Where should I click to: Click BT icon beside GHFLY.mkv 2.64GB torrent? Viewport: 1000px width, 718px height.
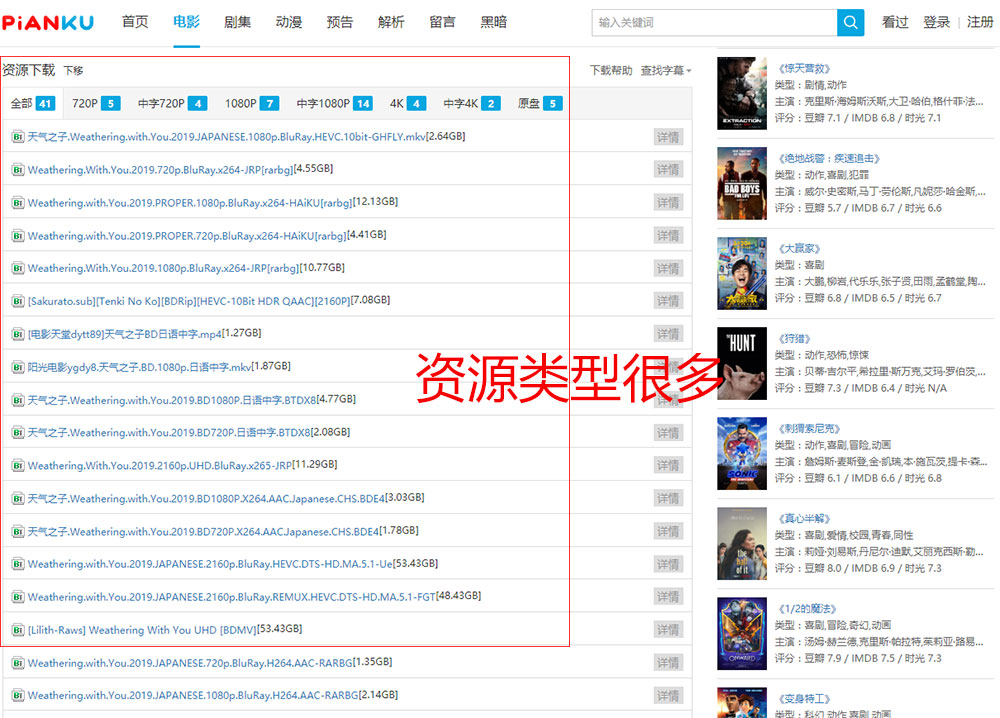(x=18, y=137)
